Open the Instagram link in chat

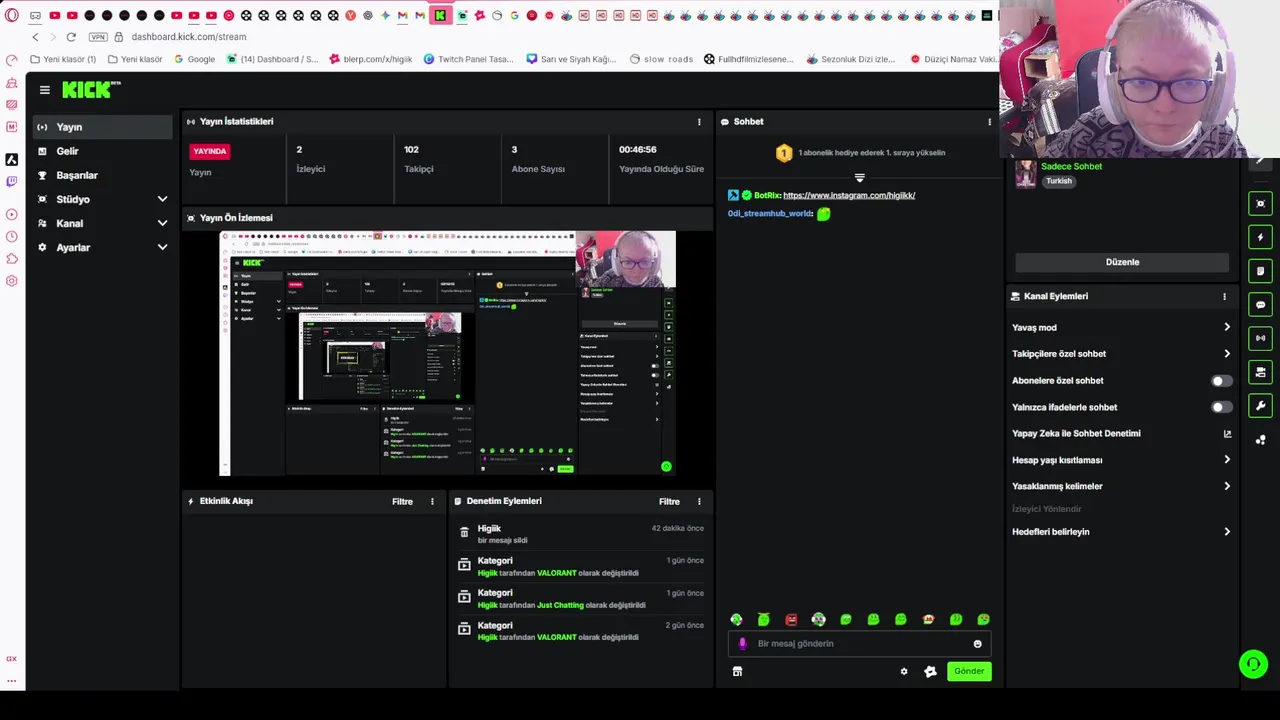[849, 196]
